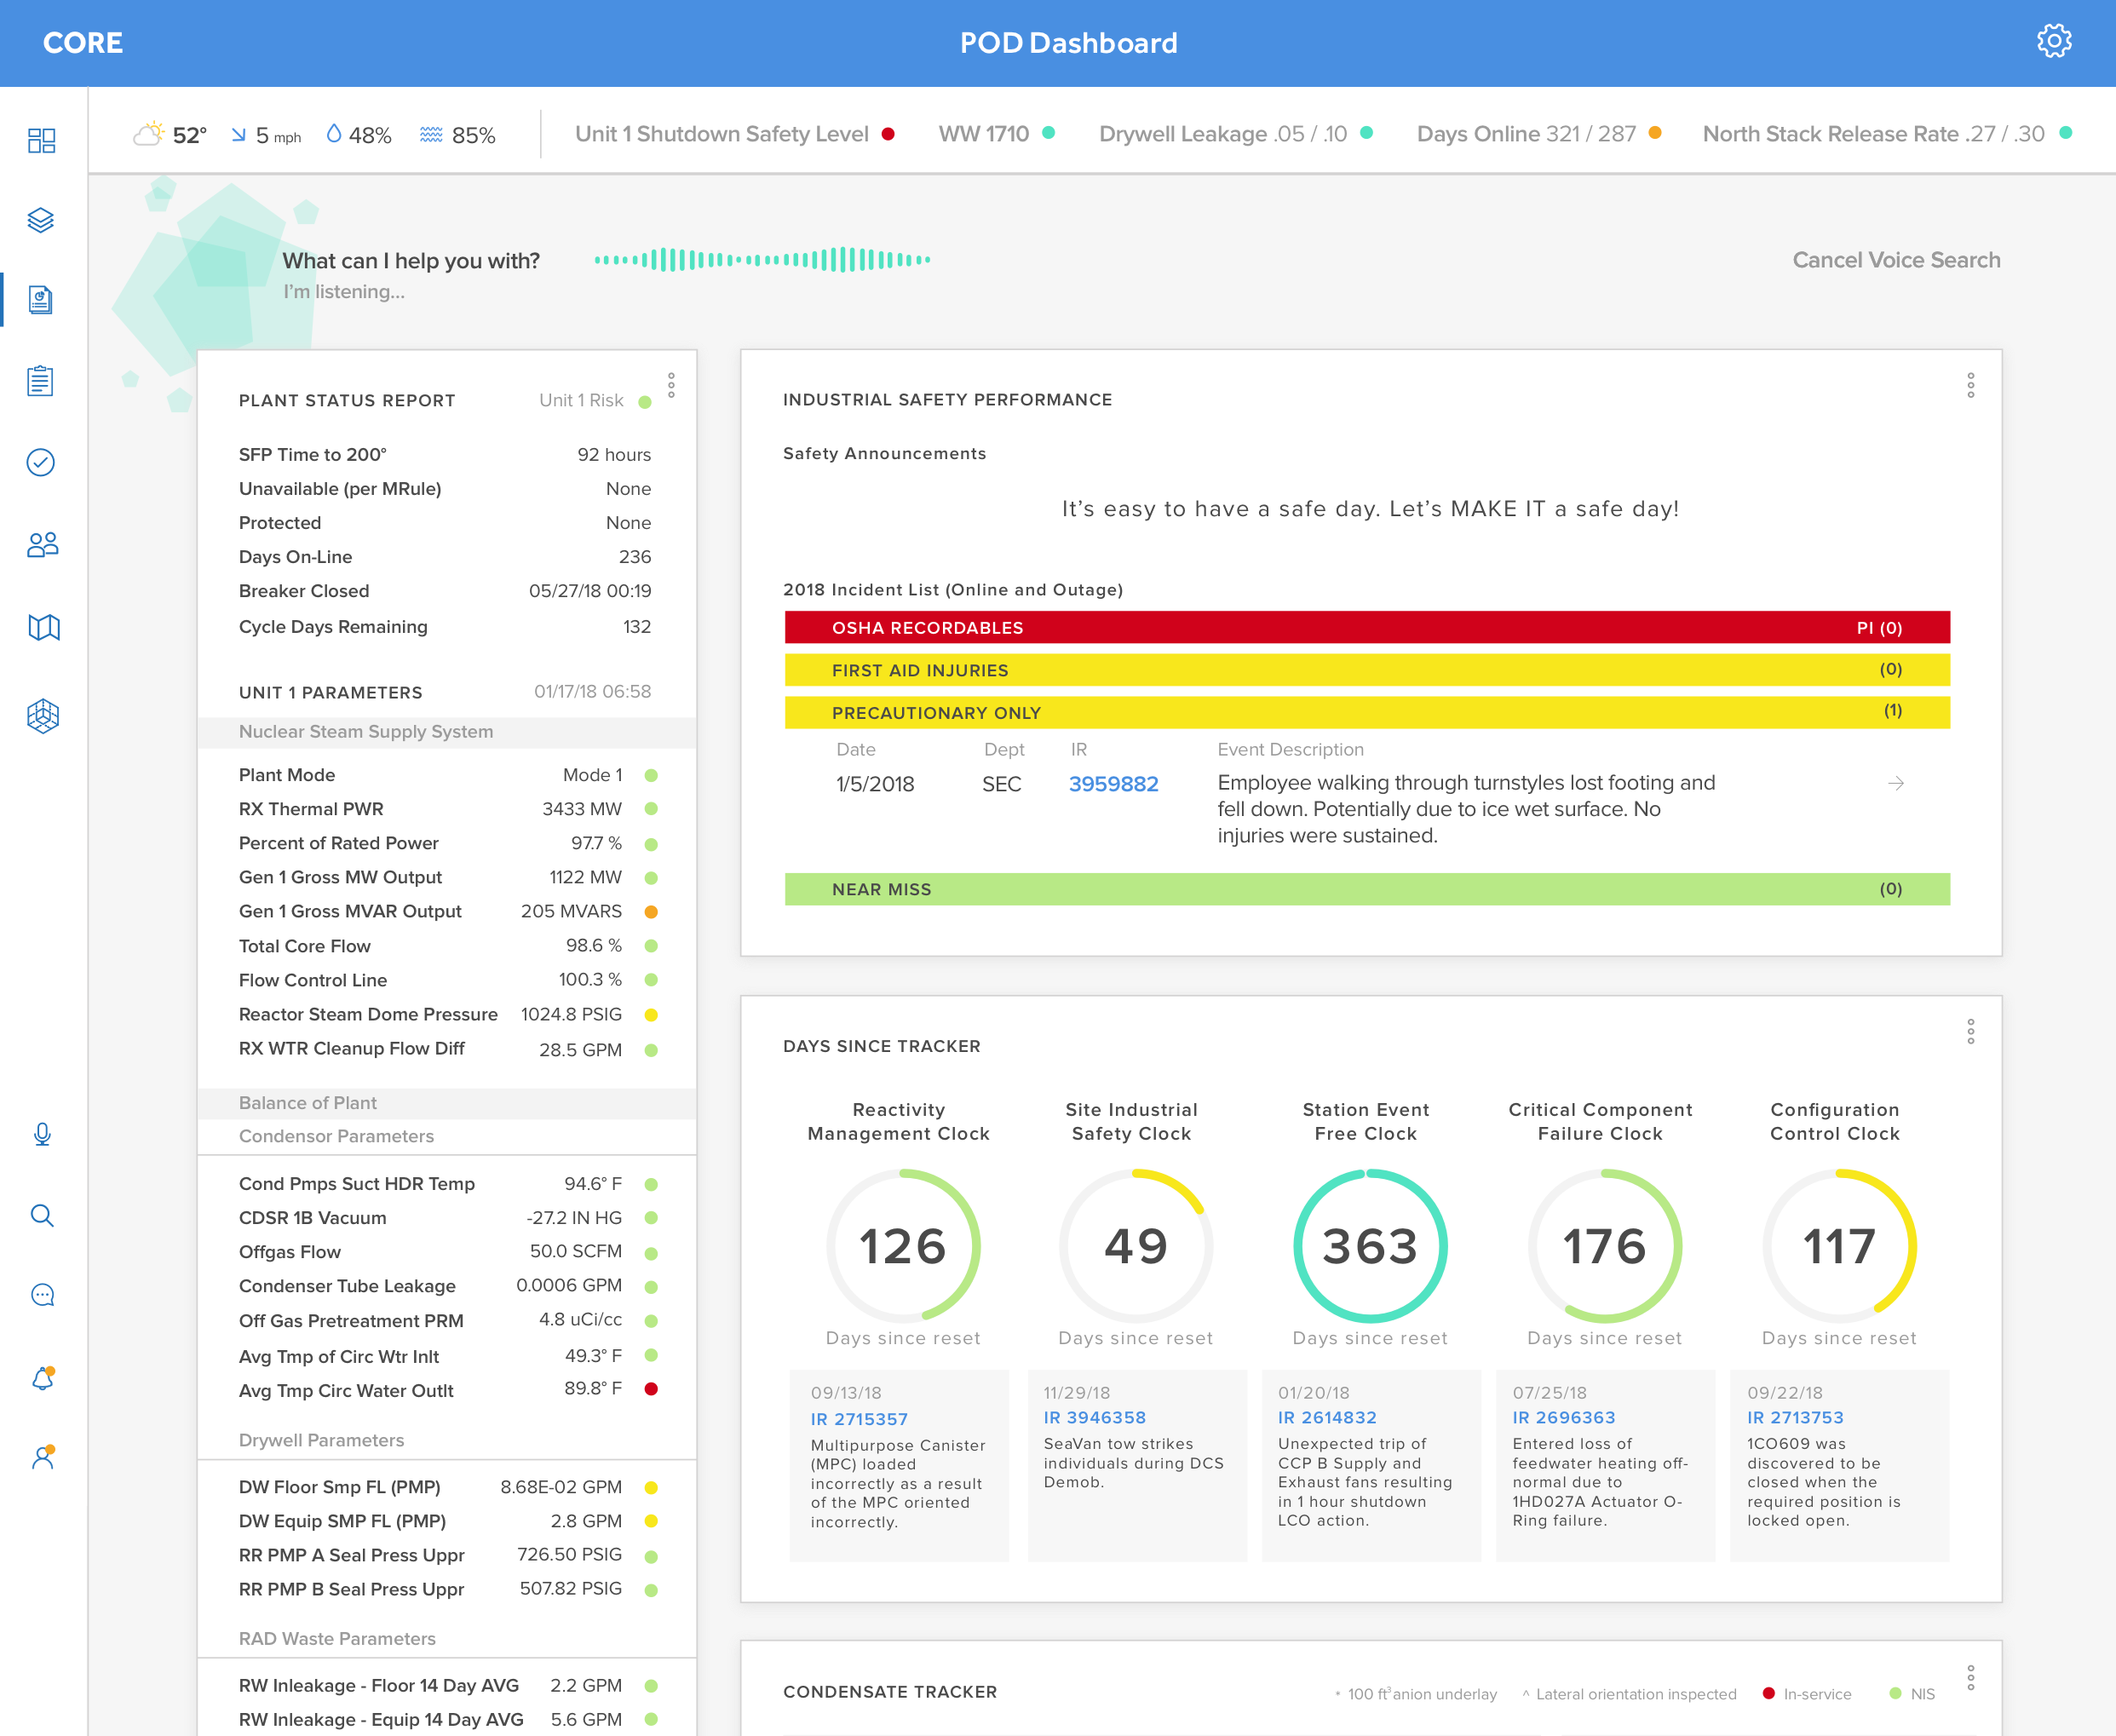This screenshot has height=1736, width=2116.
Task: Open the user profile icon in sidebar
Action: tap(42, 1457)
